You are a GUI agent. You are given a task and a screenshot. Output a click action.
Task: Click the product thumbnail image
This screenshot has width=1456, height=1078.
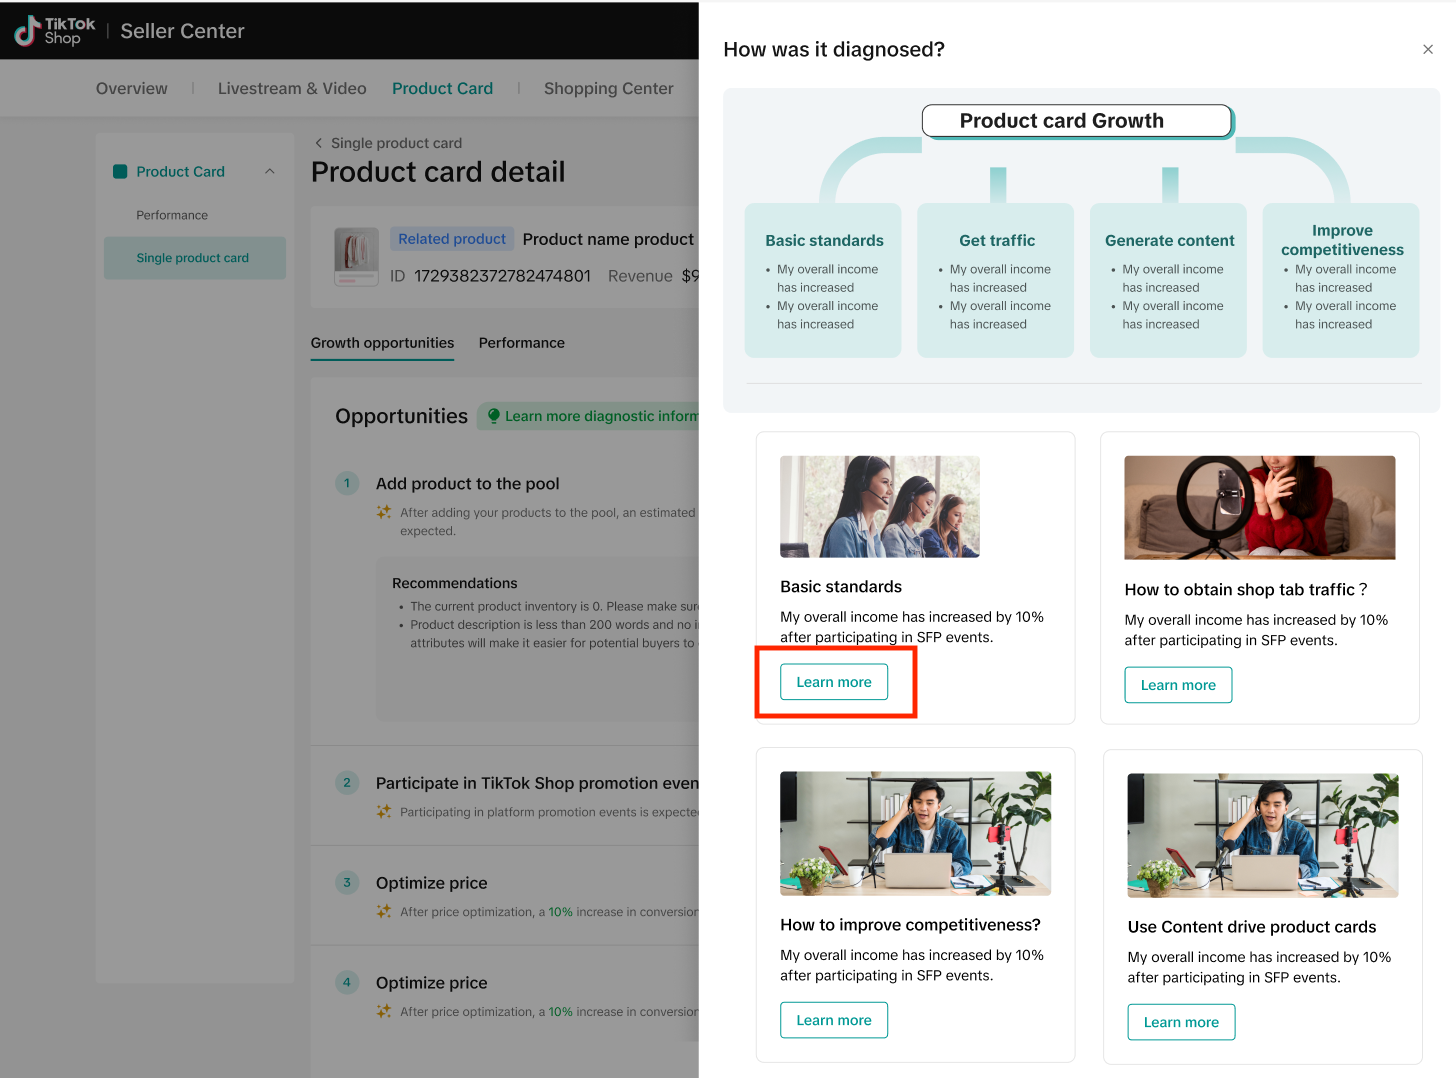[356, 257]
